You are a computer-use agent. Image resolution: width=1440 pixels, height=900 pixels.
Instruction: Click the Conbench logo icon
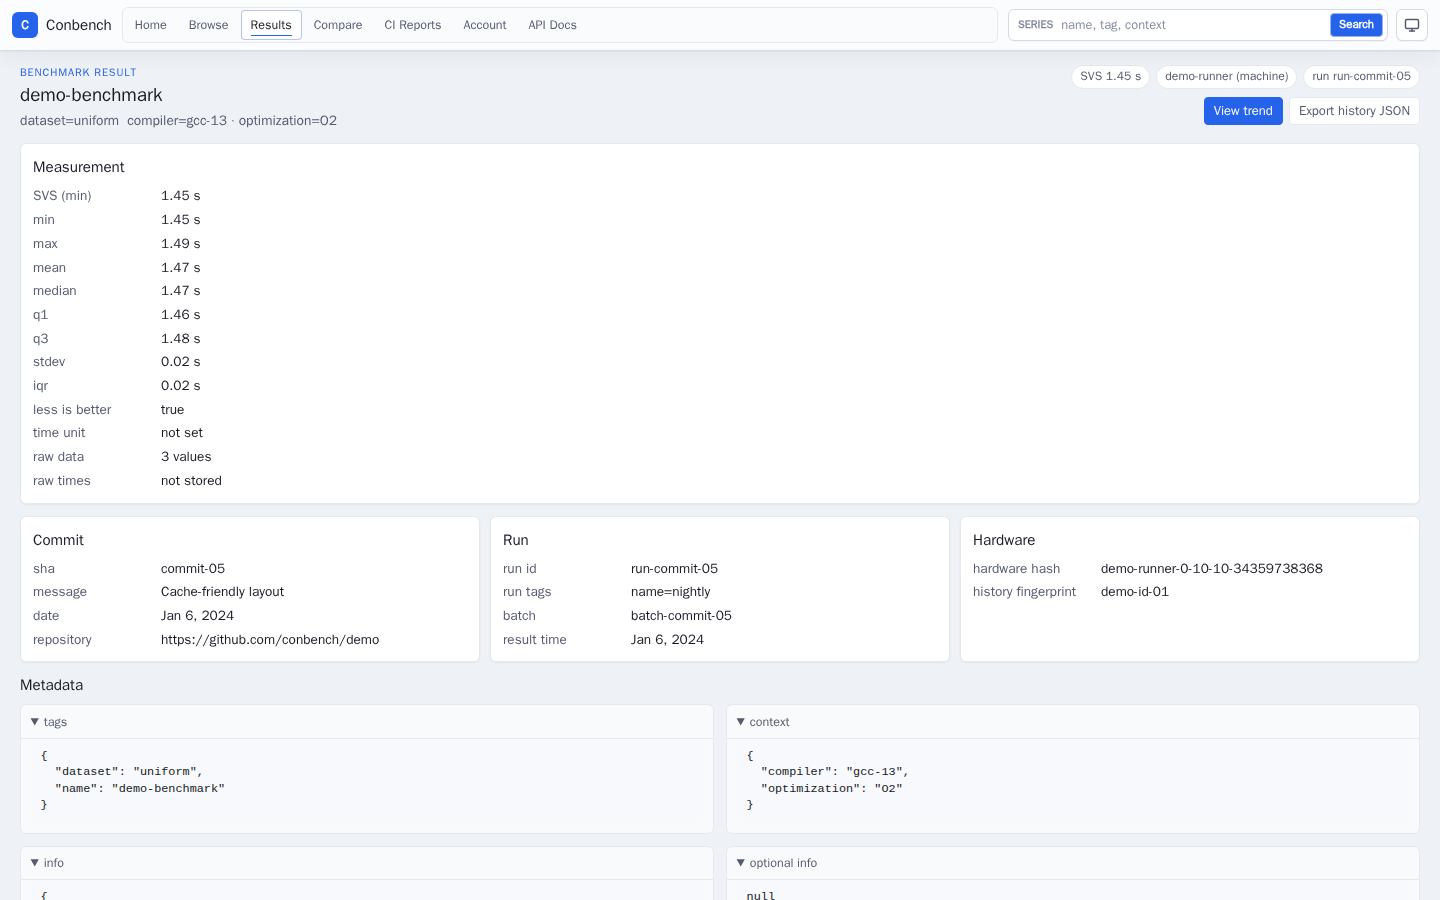coord(25,25)
